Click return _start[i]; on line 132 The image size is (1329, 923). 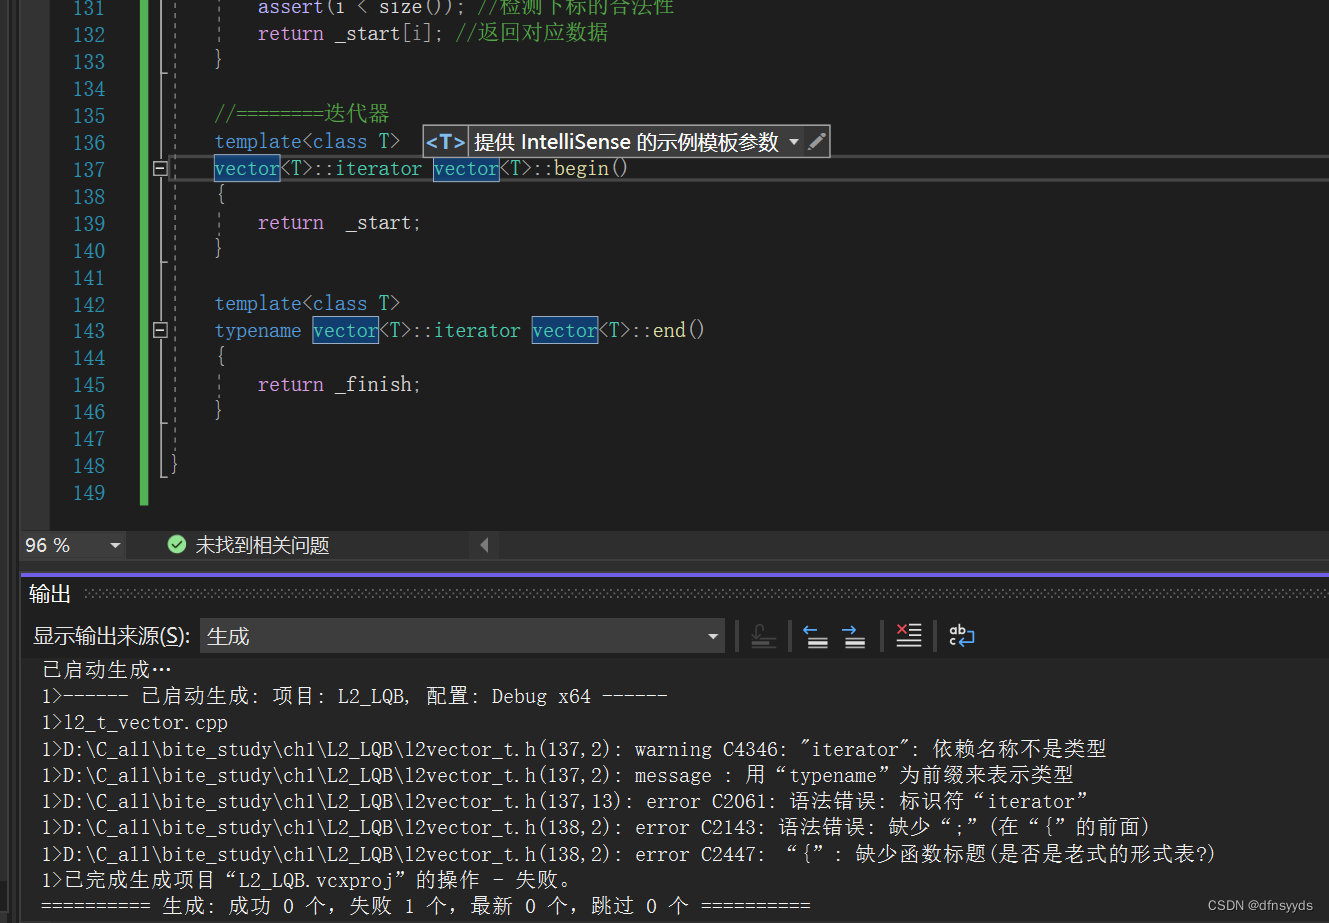click(350, 33)
